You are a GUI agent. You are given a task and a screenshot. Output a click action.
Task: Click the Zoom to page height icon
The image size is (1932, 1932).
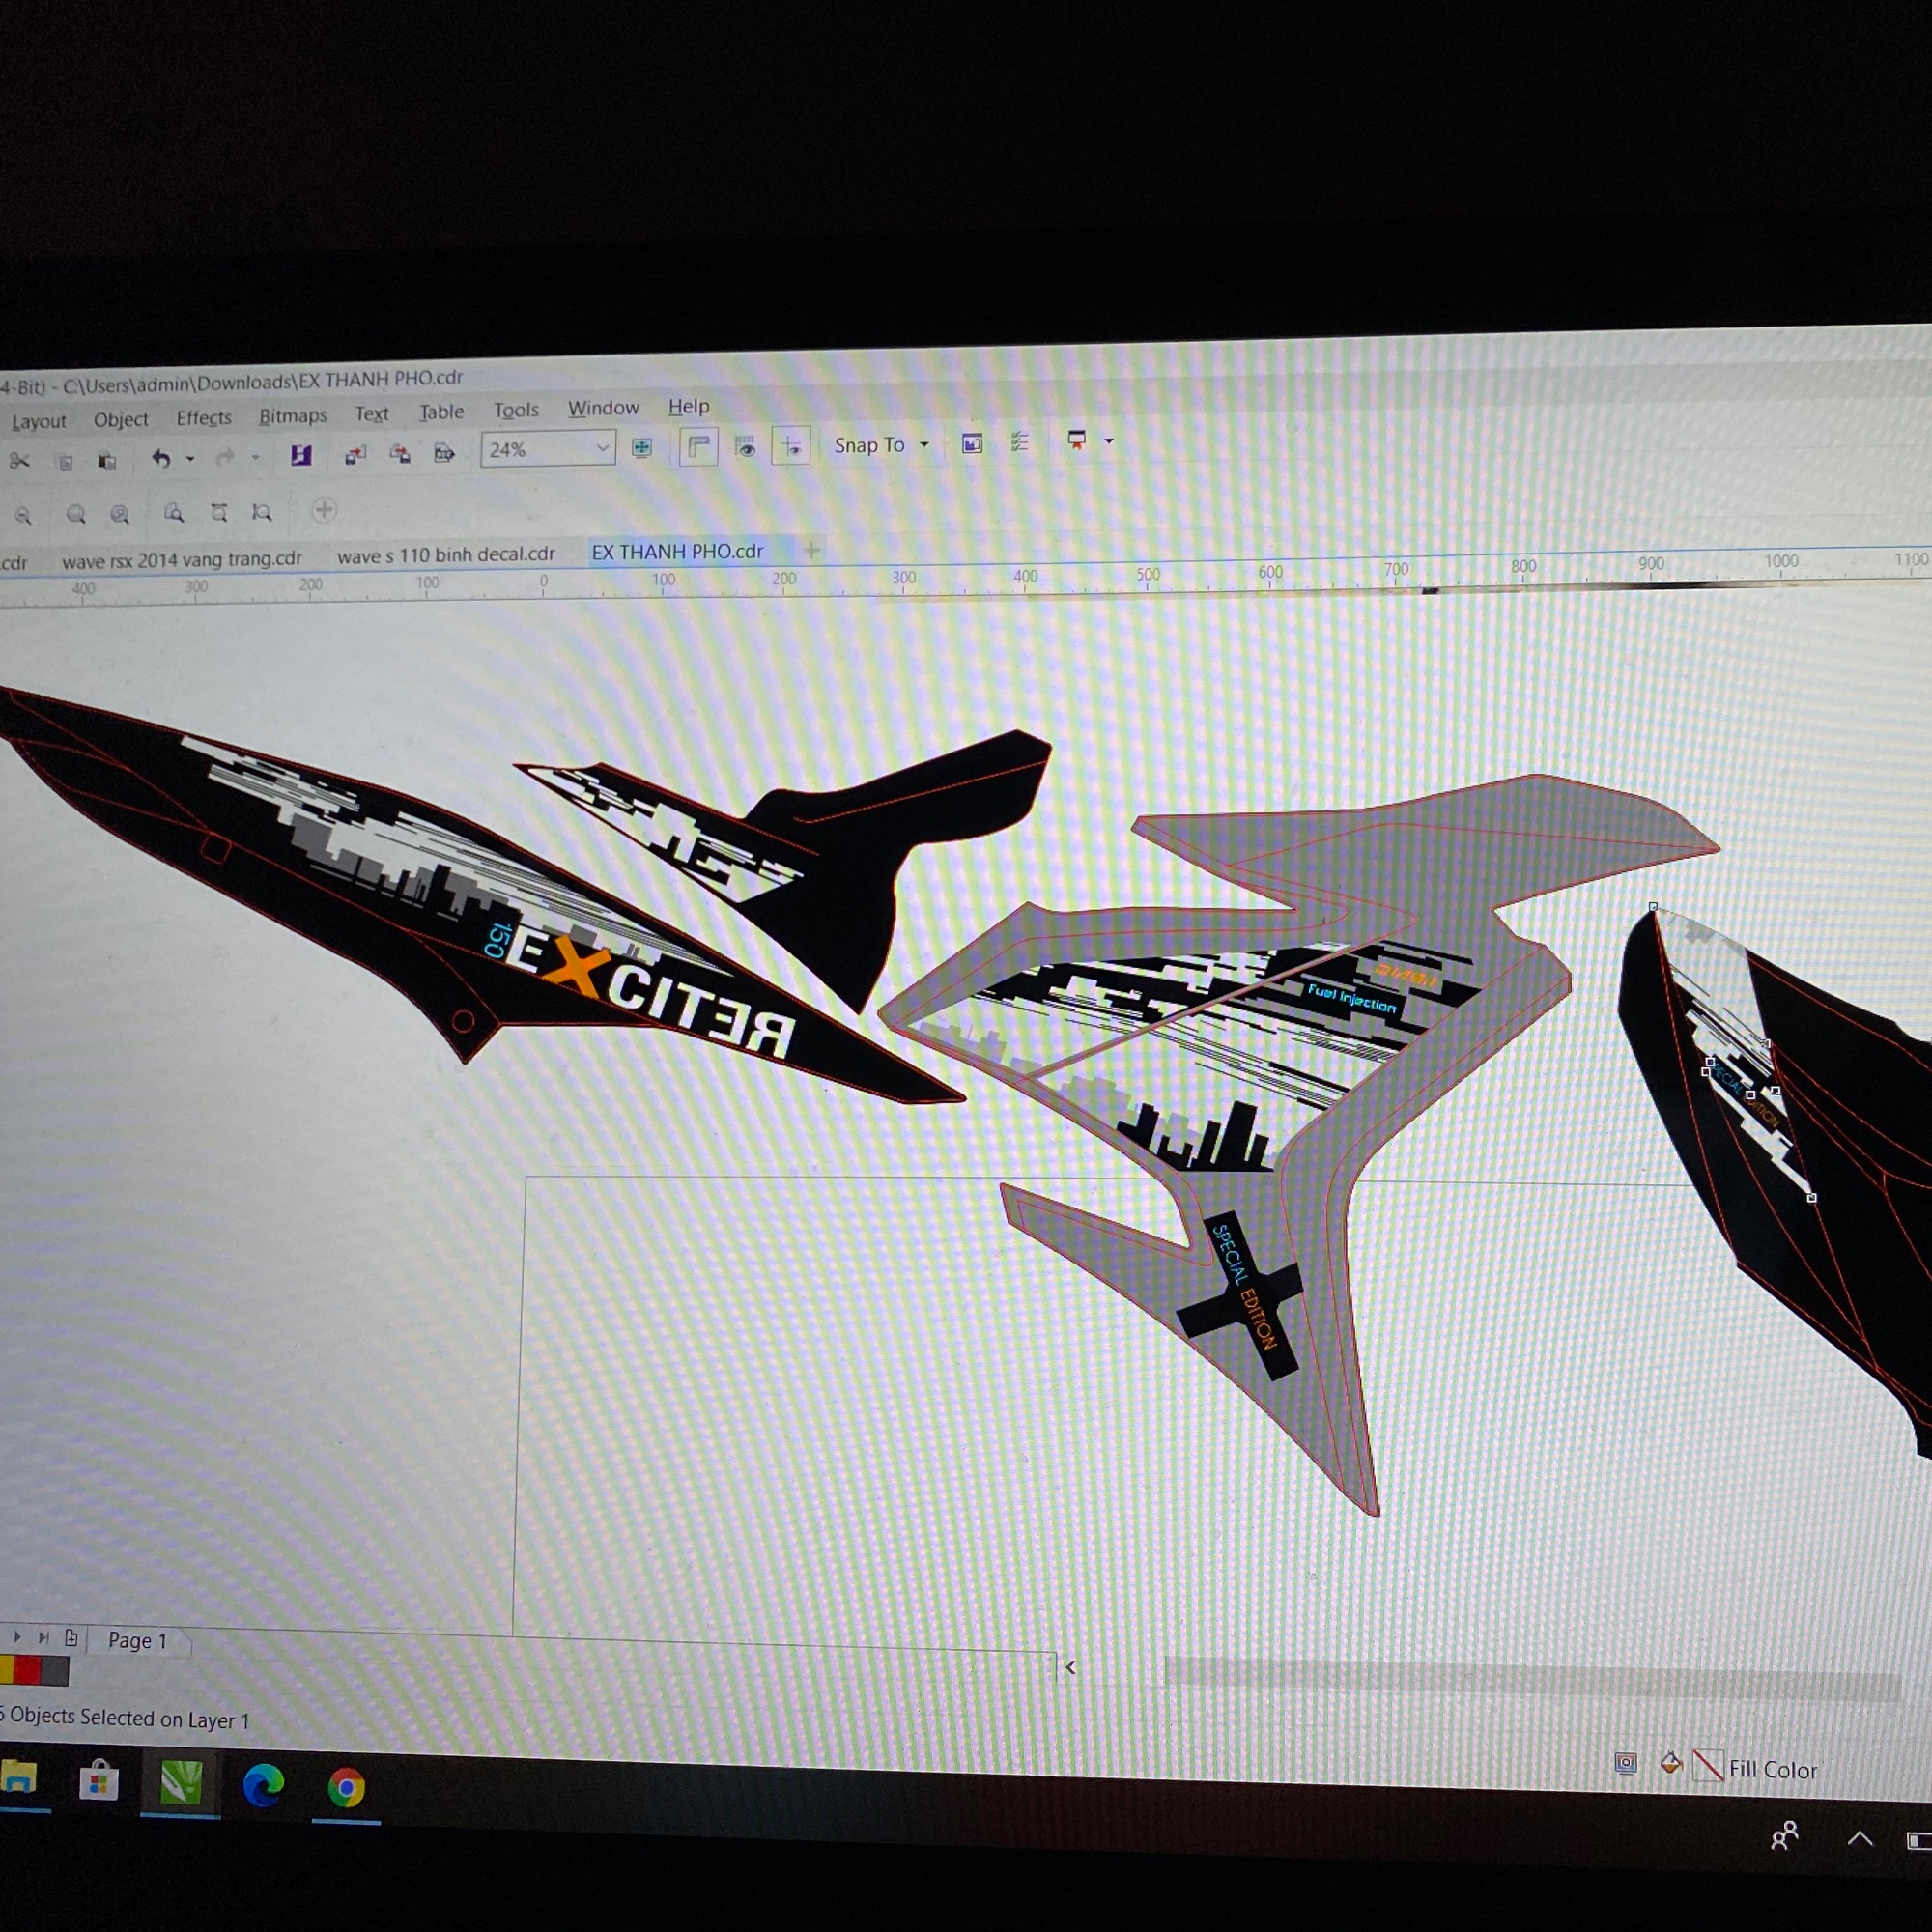[x=262, y=512]
